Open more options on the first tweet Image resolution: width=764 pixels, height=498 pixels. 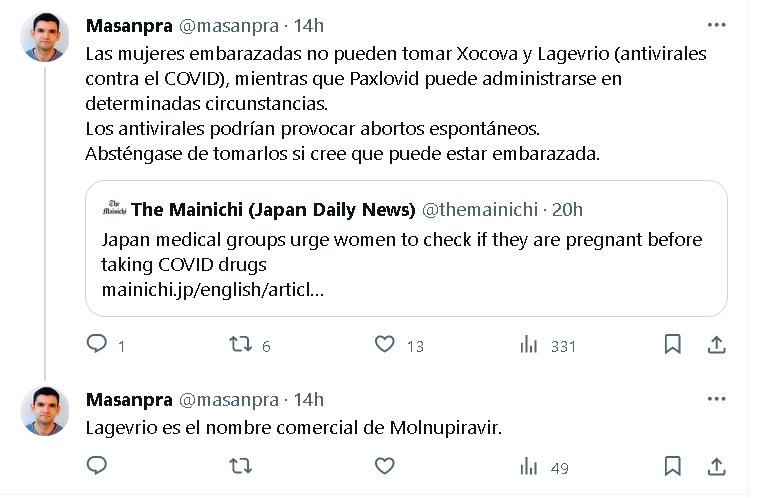[x=716, y=25]
